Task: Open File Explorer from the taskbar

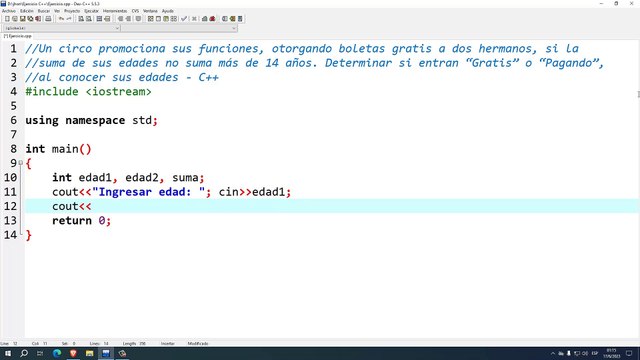Action: (89, 353)
